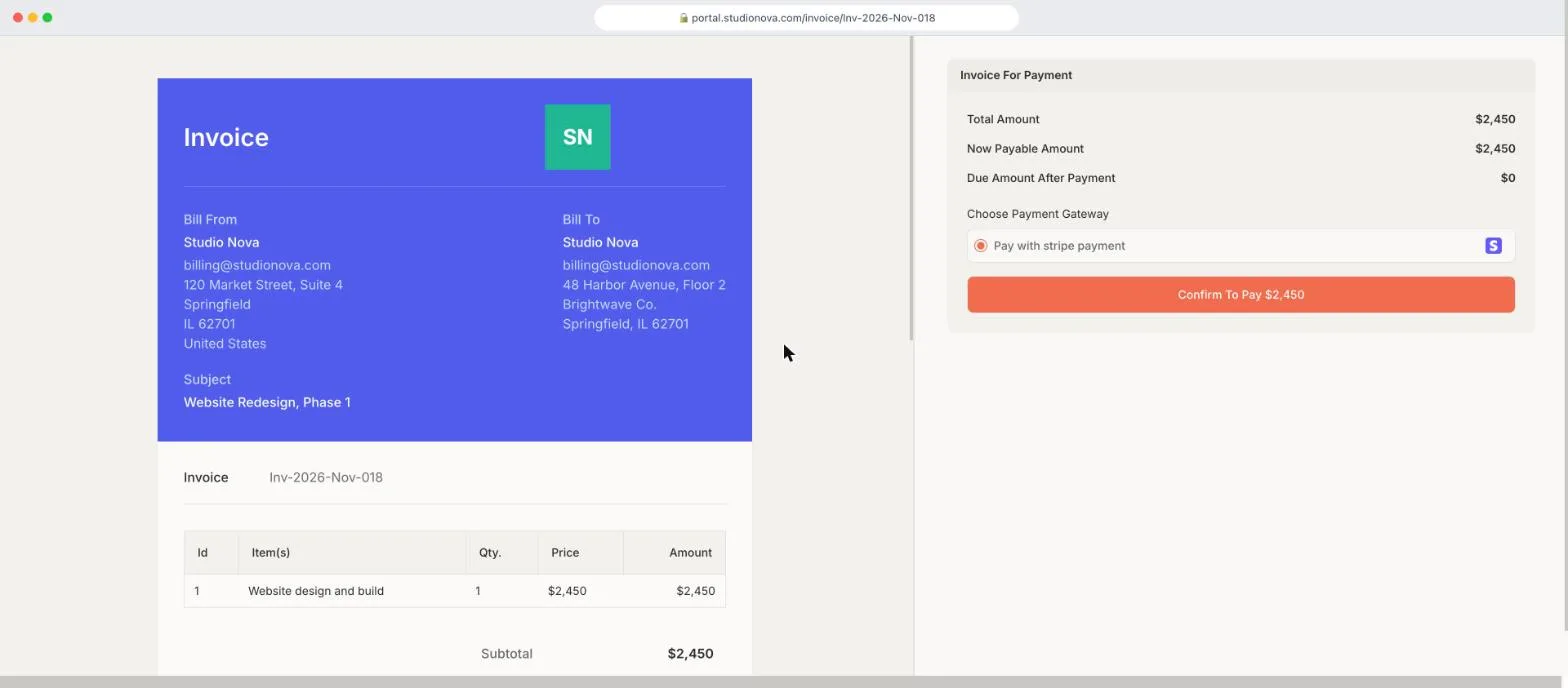Screen dimensions: 1568x688
Task: Click the Total Amount label
Action: coord(1003,119)
